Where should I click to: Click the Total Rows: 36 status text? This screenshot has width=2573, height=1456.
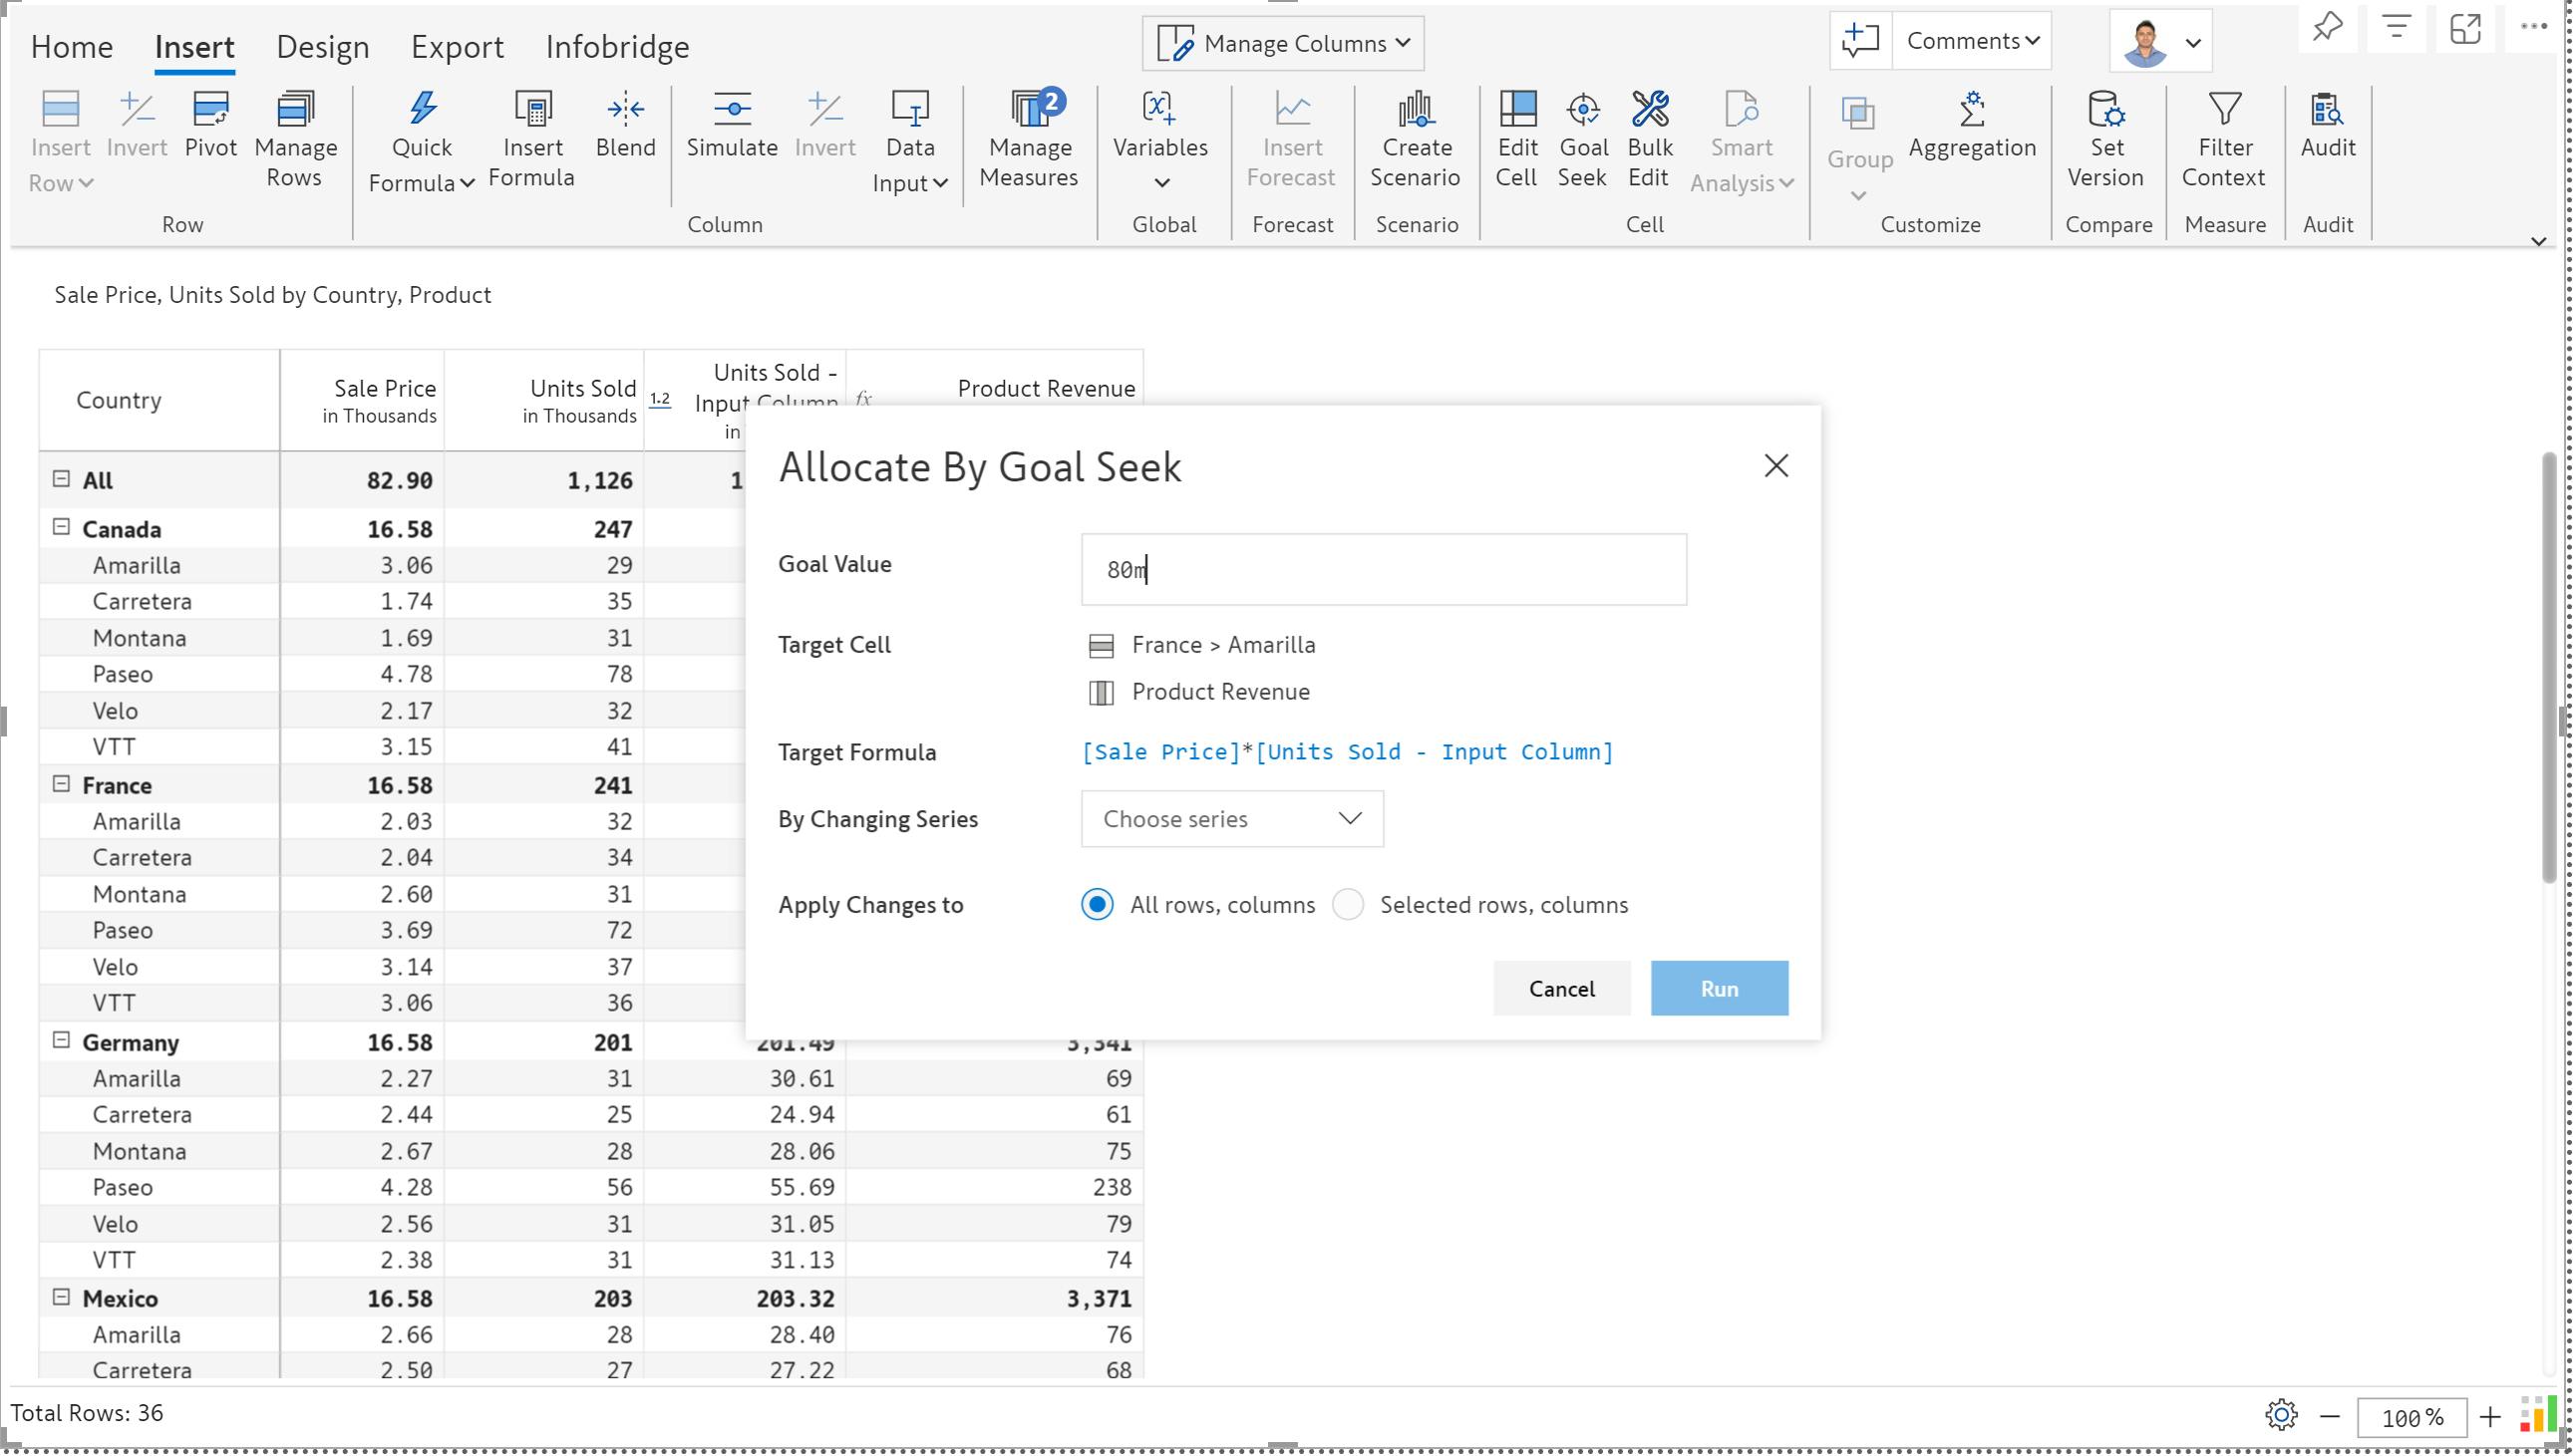(x=87, y=1412)
